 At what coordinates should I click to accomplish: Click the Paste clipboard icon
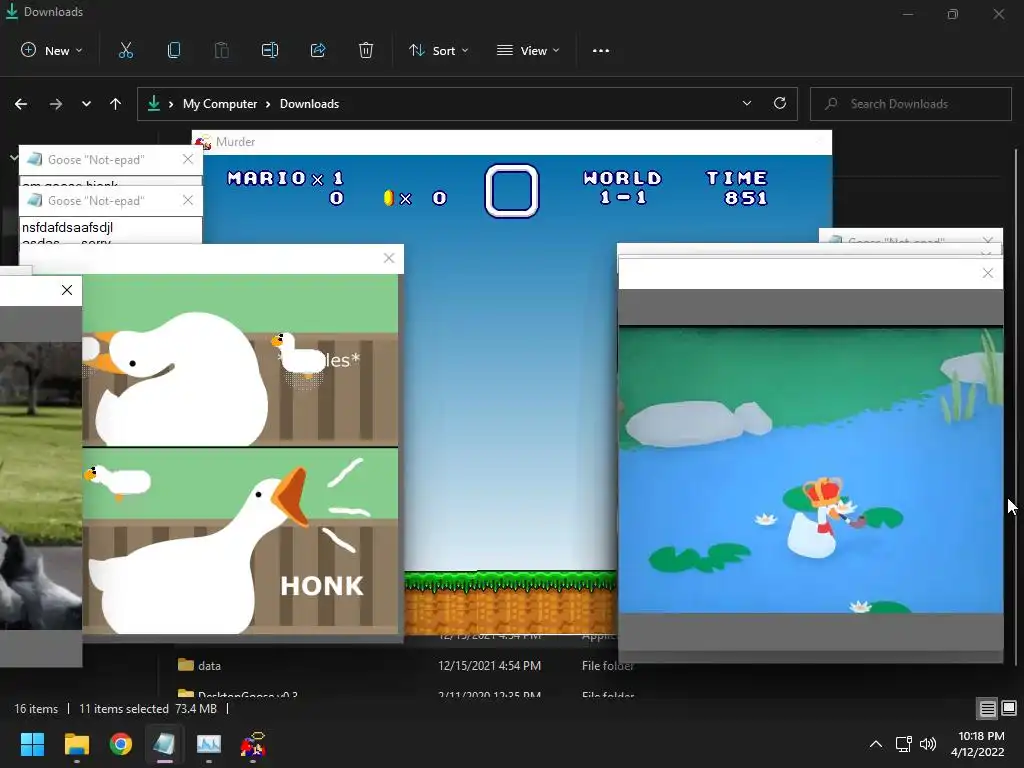pos(221,50)
